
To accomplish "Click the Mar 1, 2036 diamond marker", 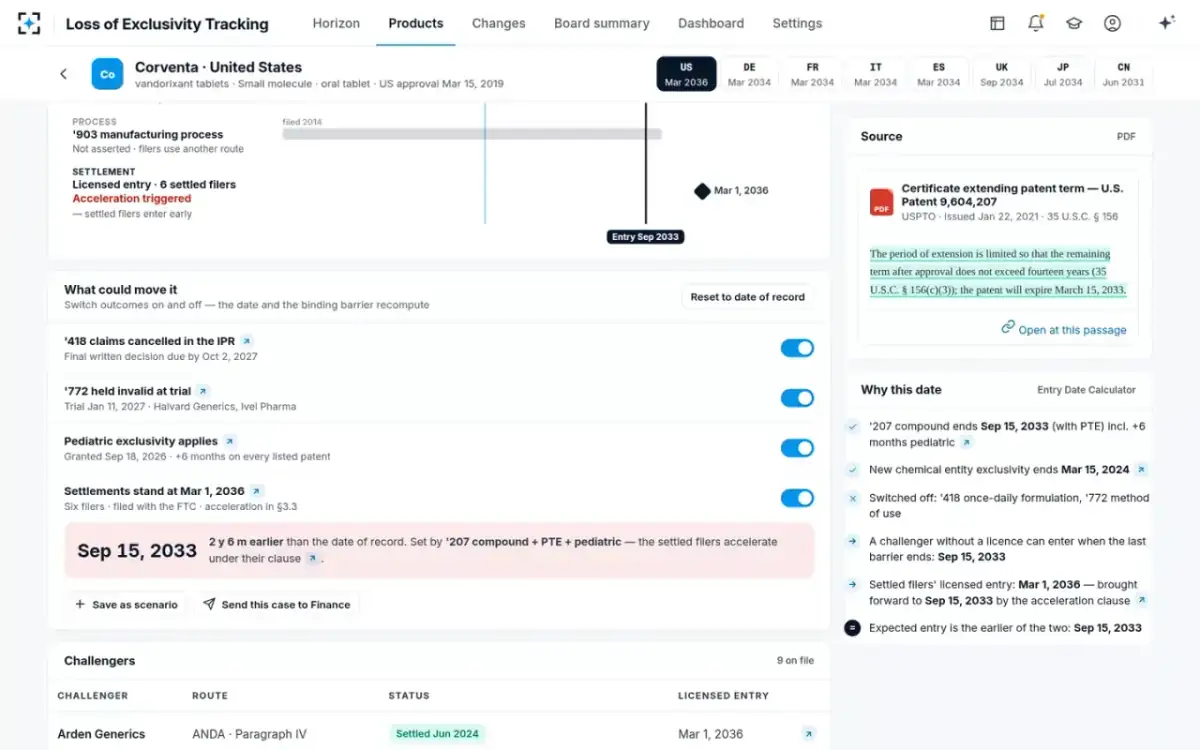I will tap(702, 190).
